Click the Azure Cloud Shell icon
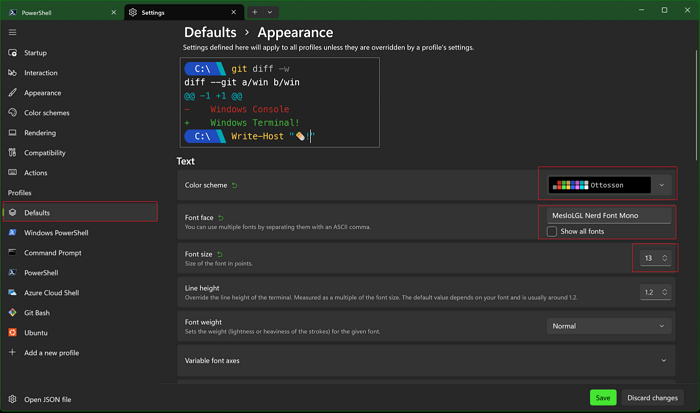The width and height of the screenshot is (700, 413). (12, 292)
